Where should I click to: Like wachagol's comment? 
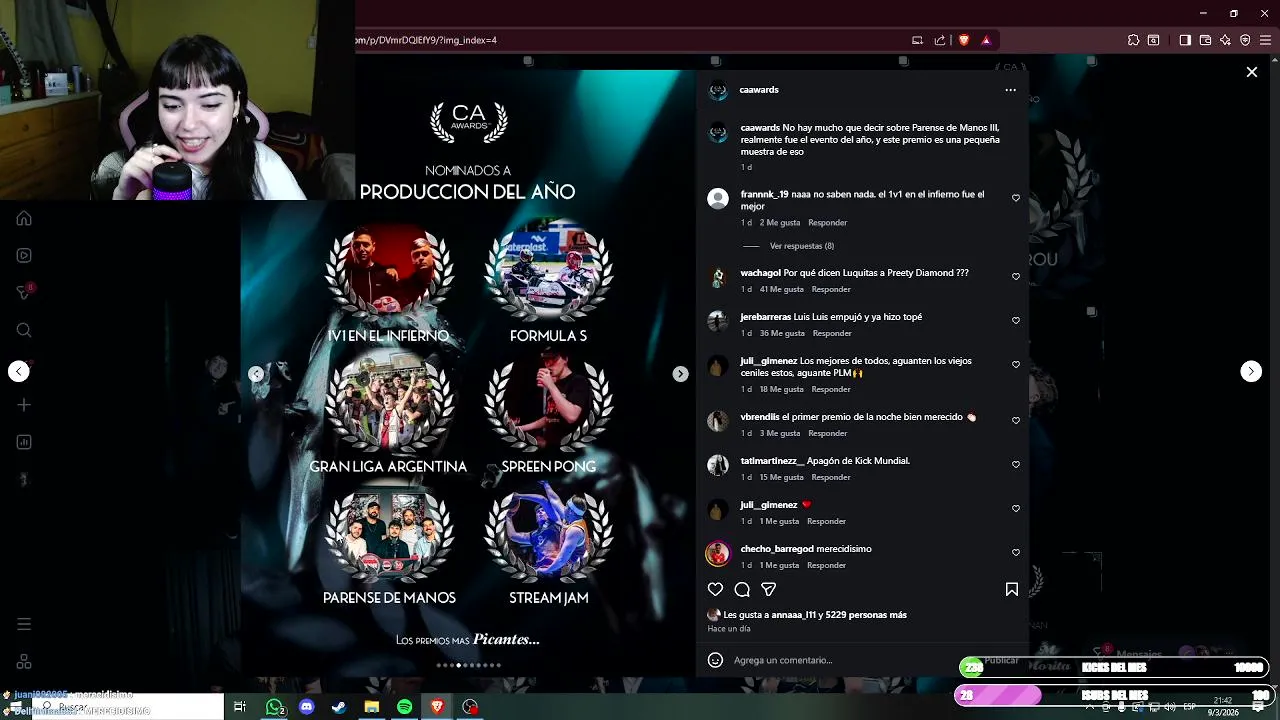tap(1016, 276)
